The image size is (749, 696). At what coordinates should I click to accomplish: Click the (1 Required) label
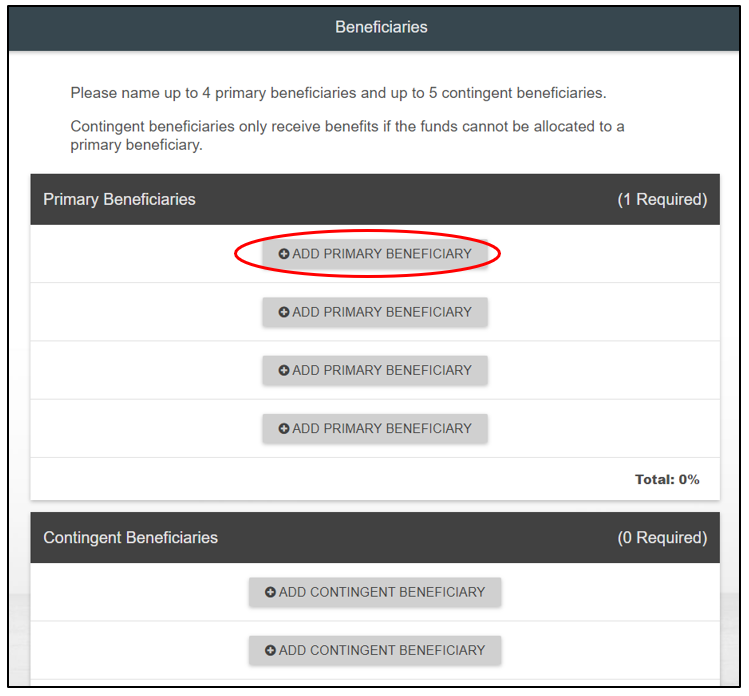point(662,199)
